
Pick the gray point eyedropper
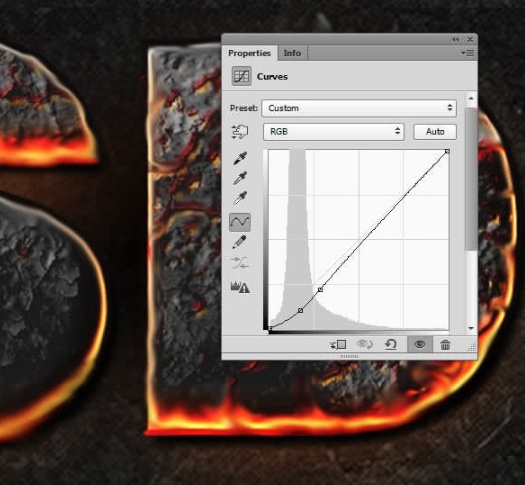(240, 178)
